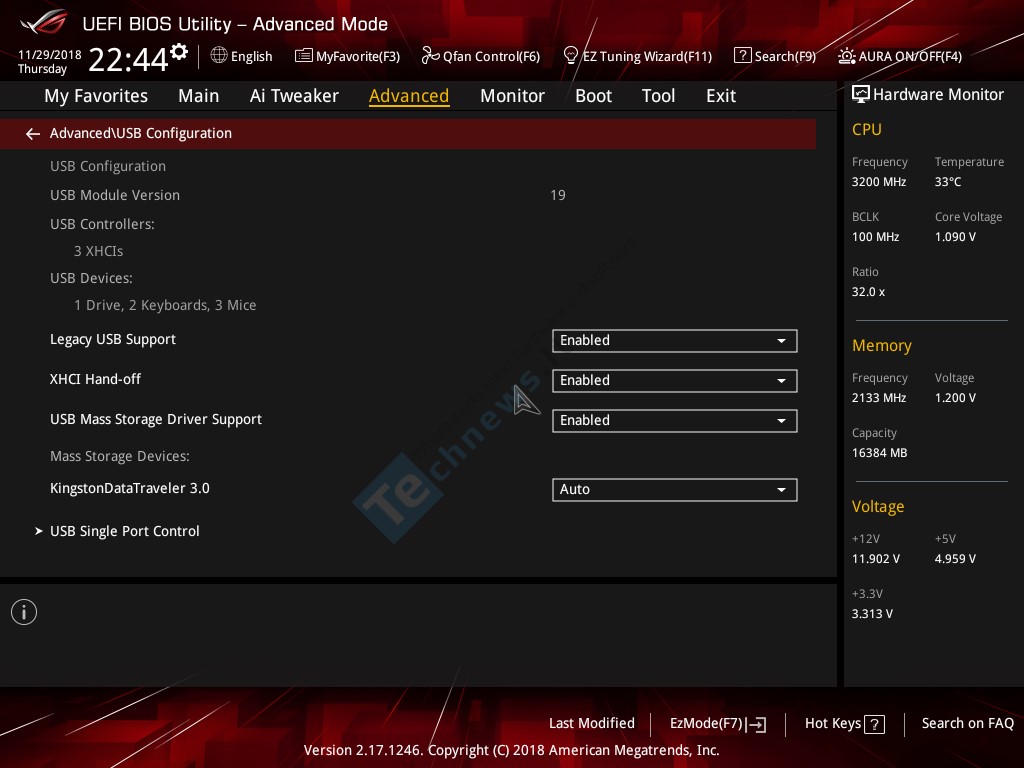Click the ROG logo icon
Image resolution: width=1024 pixels, height=768 pixels.
click(x=44, y=22)
